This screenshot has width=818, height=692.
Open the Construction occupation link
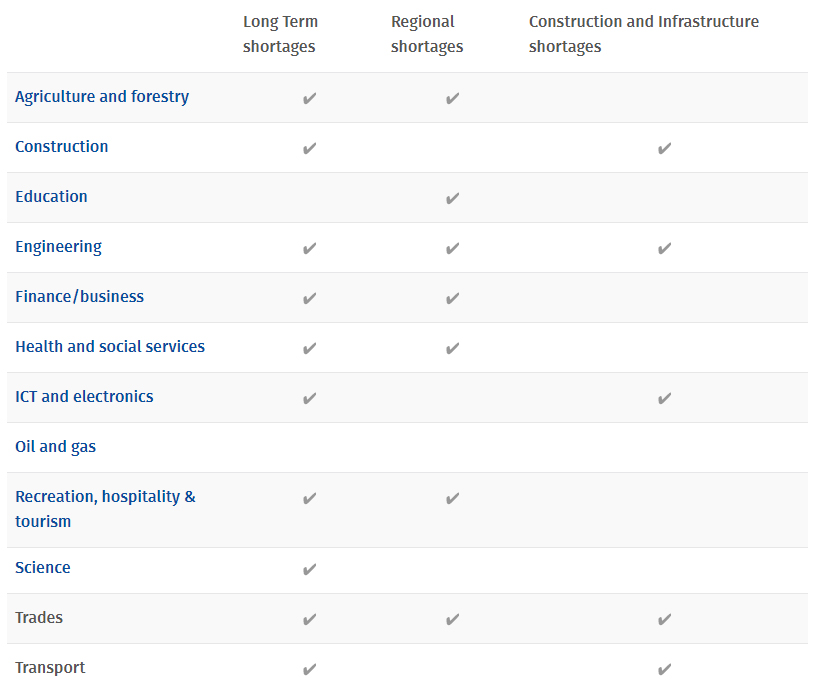tap(62, 147)
